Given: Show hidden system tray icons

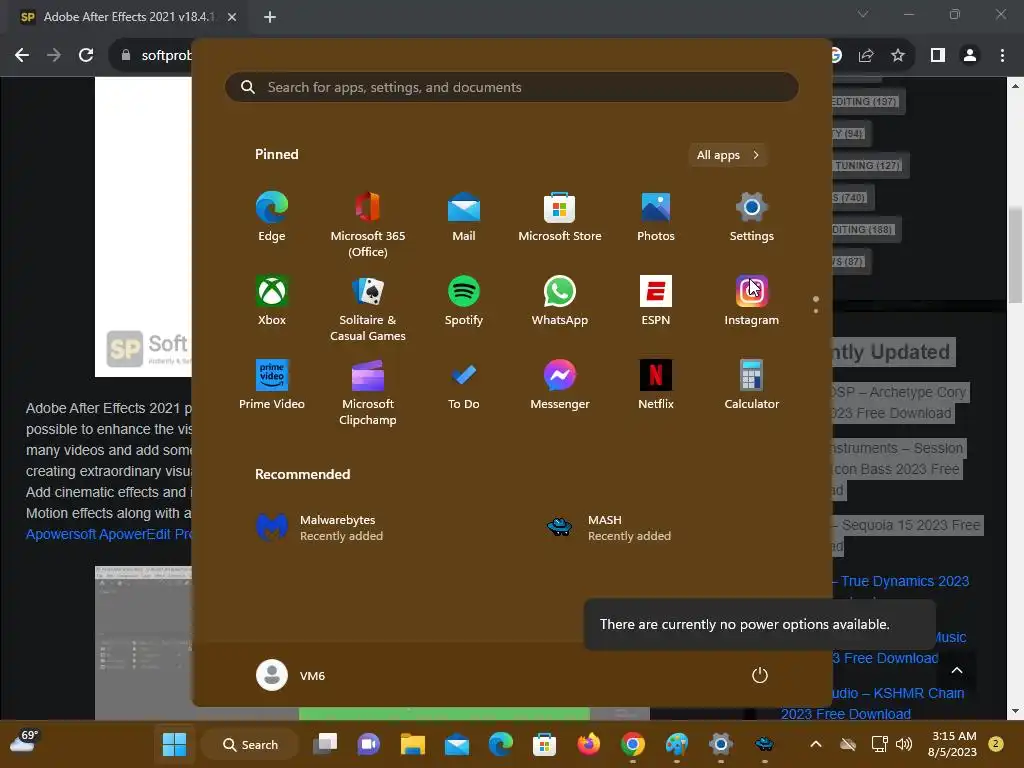Looking at the screenshot, I should (x=816, y=744).
